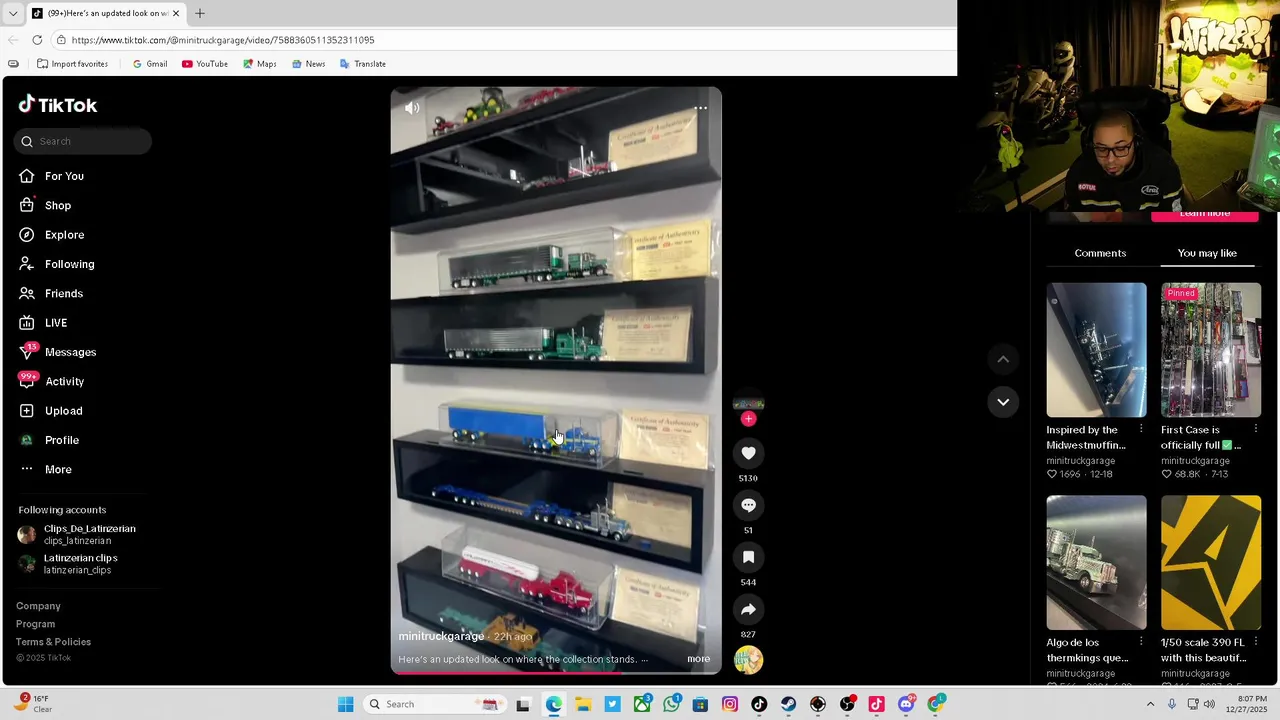Image resolution: width=1280 pixels, height=720 pixels.
Task: Open Instagram from the taskbar
Action: point(730,704)
